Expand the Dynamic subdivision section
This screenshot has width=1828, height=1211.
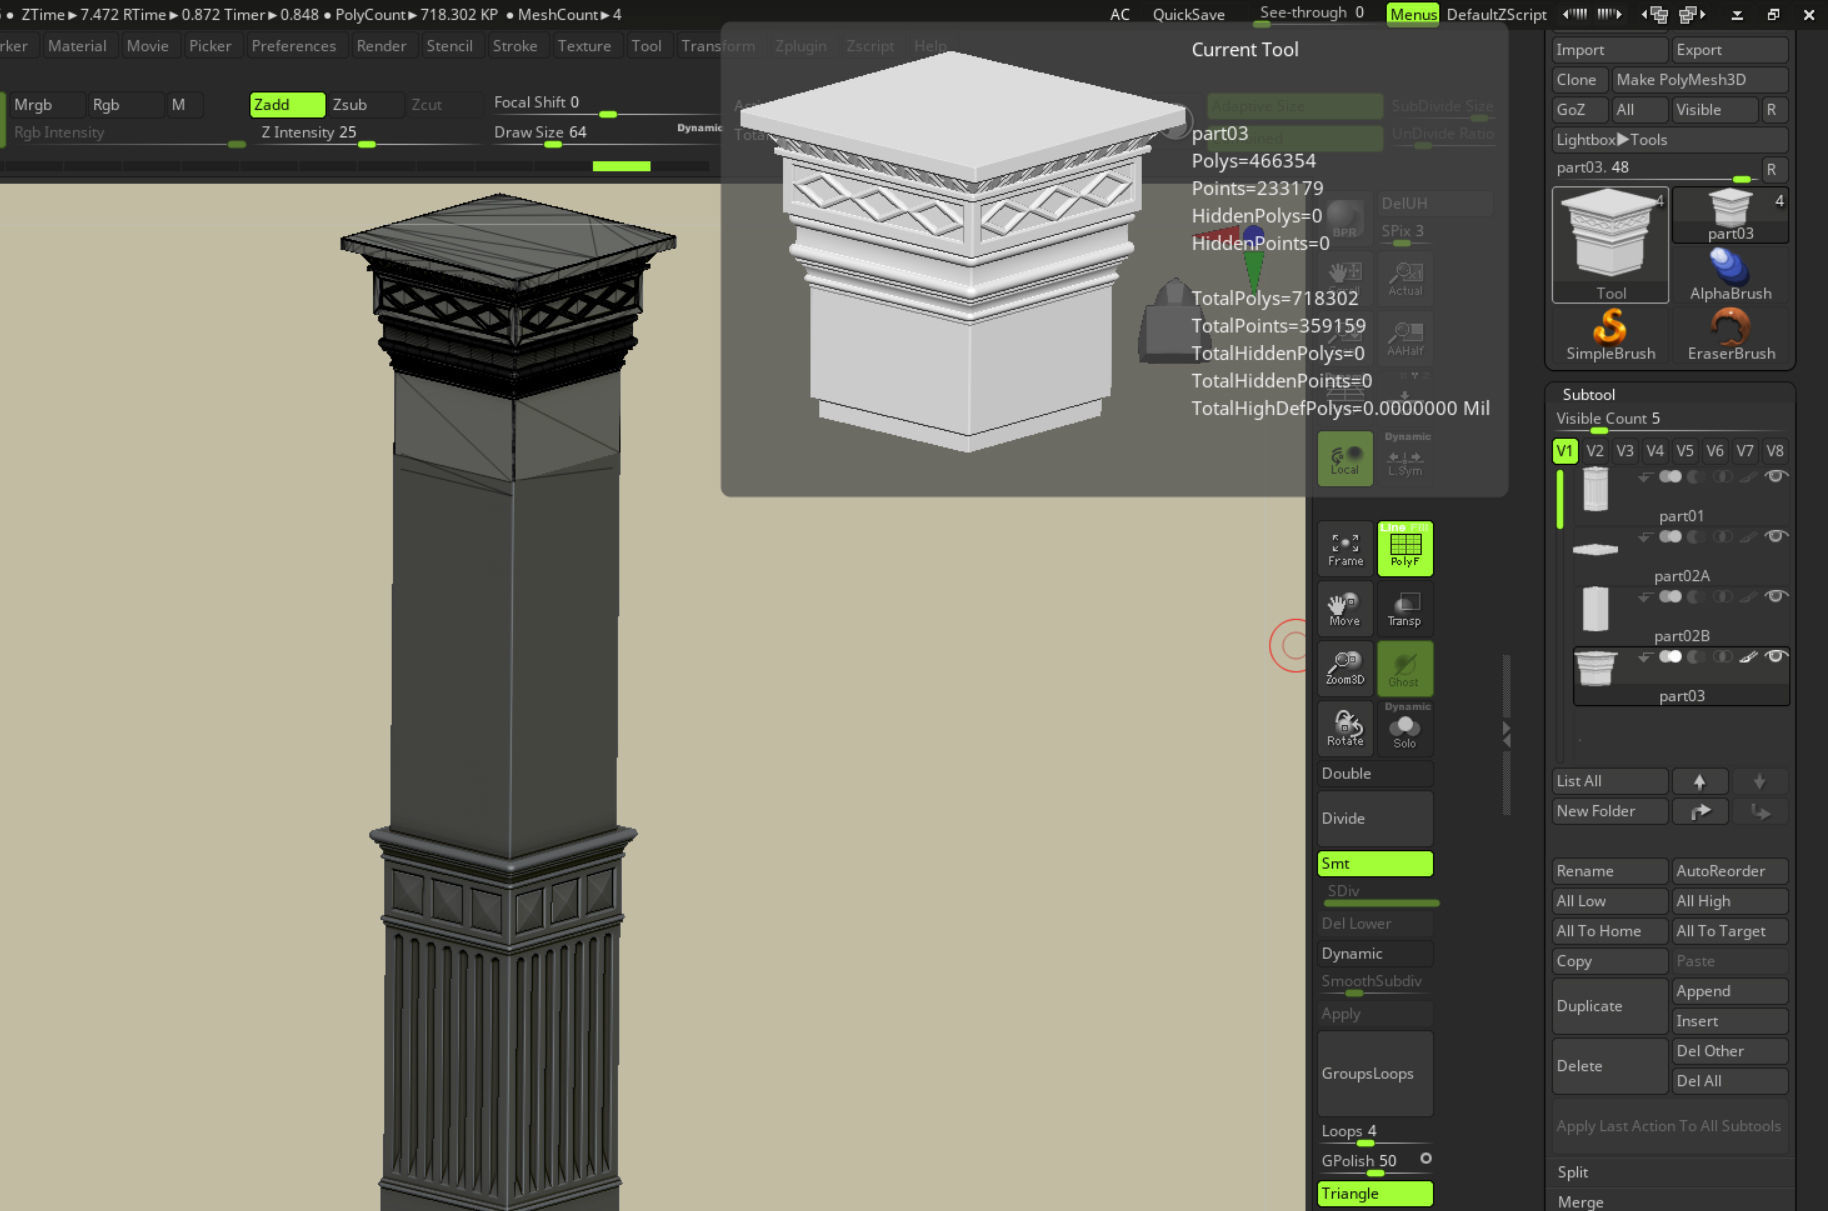click(x=1375, y=953)
